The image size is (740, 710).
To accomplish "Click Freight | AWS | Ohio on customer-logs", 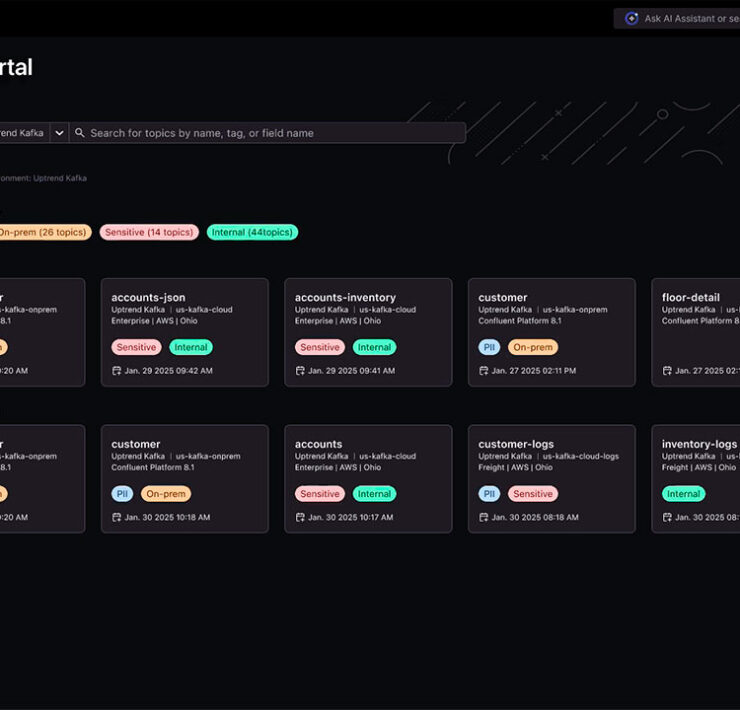I will (x=515, y=467).
